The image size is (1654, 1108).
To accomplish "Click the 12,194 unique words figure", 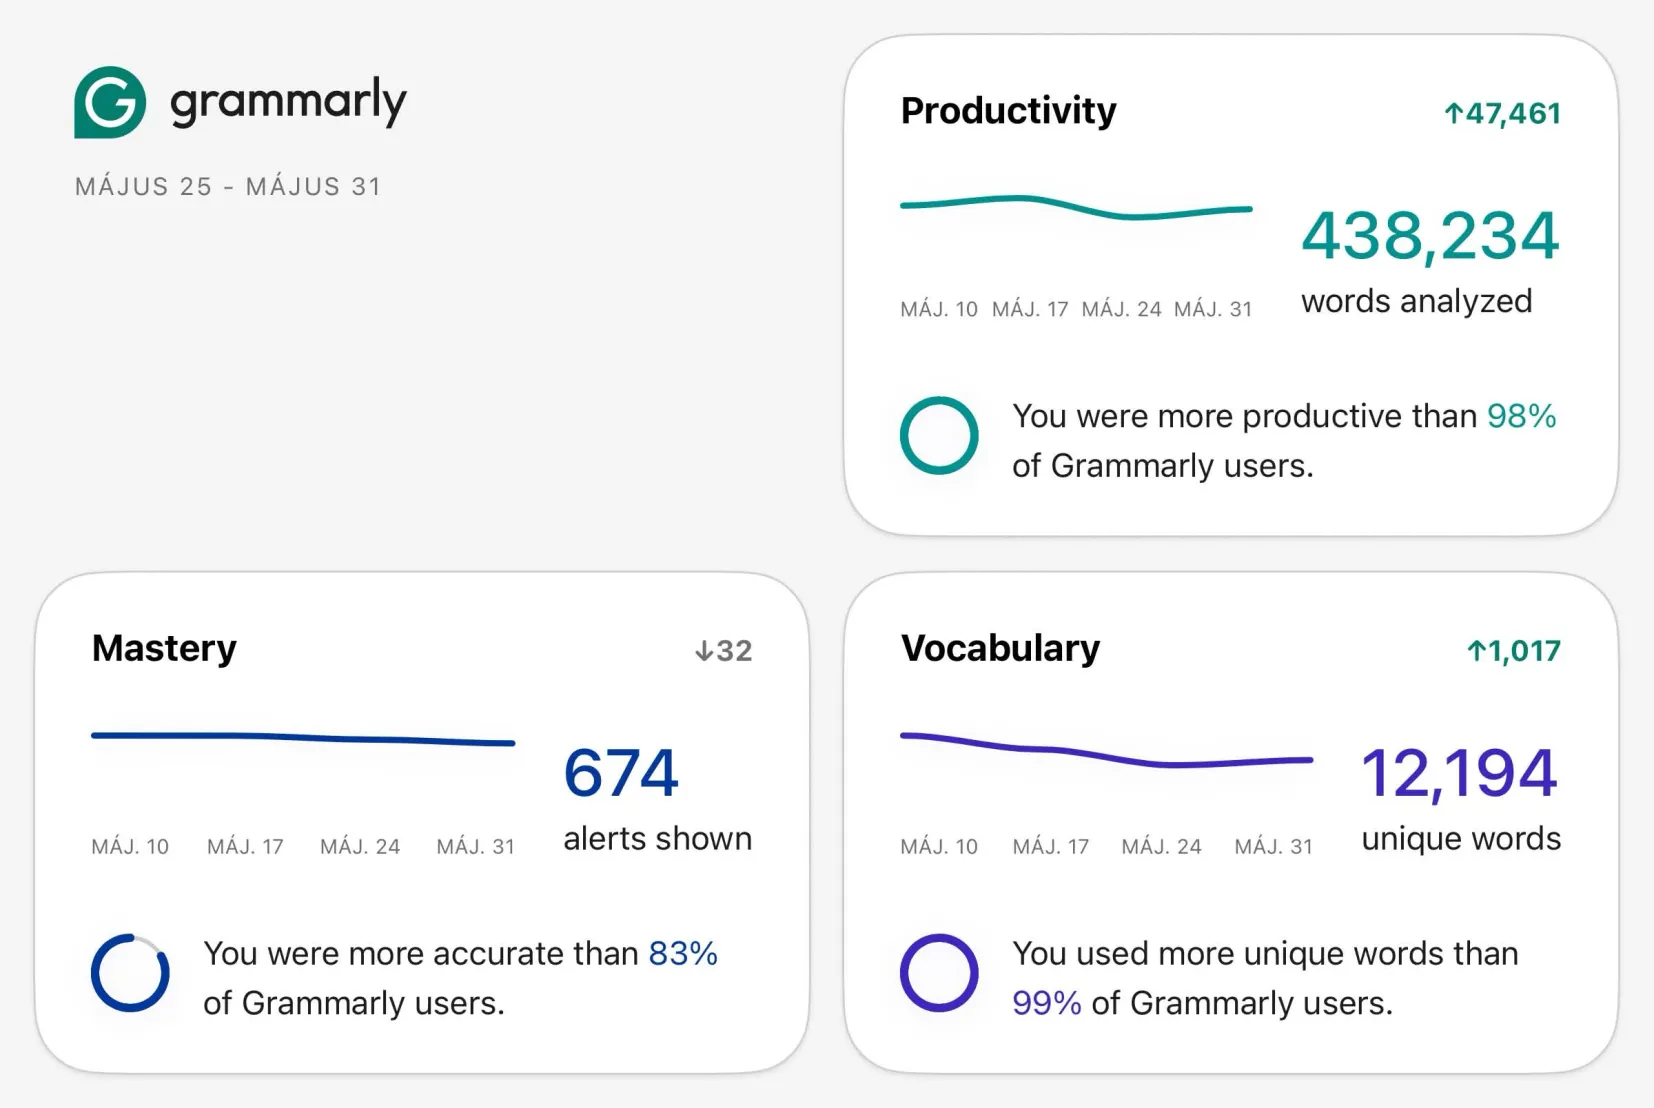I will (1459, 773).
